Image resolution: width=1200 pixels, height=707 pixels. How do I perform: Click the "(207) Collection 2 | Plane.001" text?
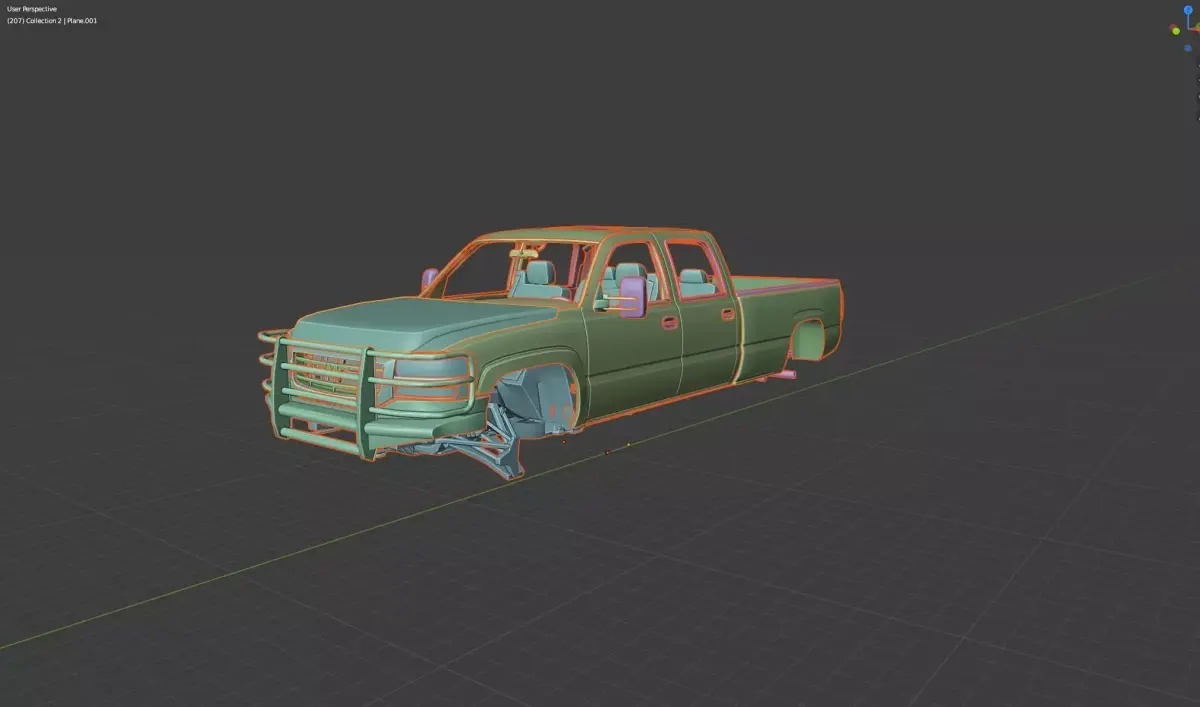pos(52,20)
